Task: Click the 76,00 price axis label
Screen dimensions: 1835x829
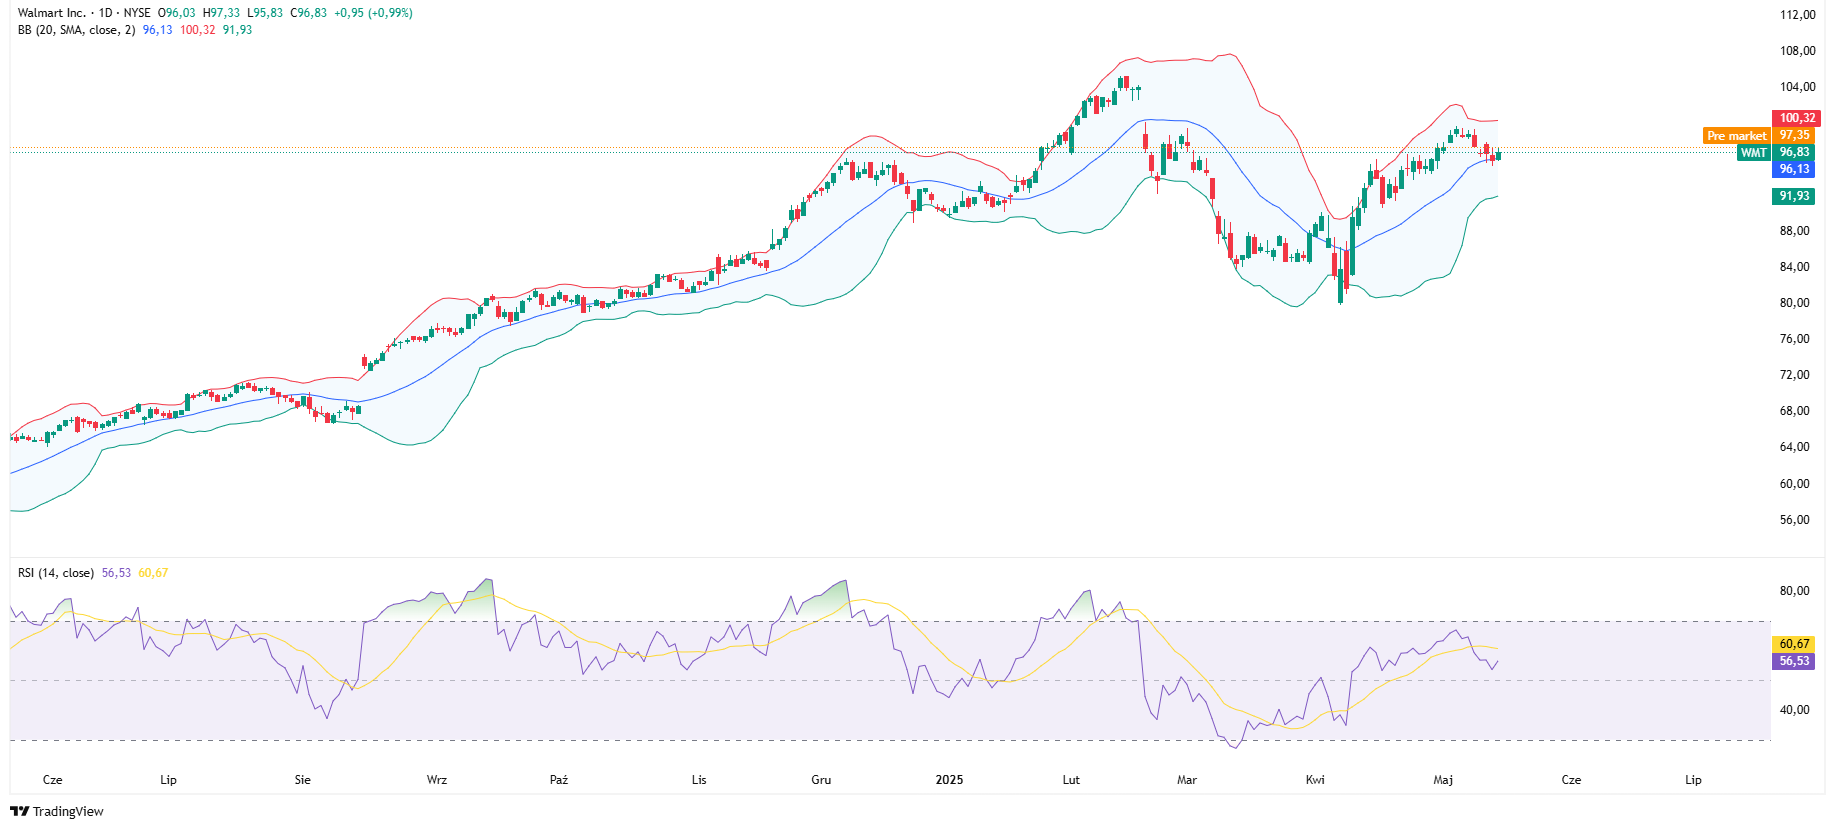Action: click(1794, 339)
